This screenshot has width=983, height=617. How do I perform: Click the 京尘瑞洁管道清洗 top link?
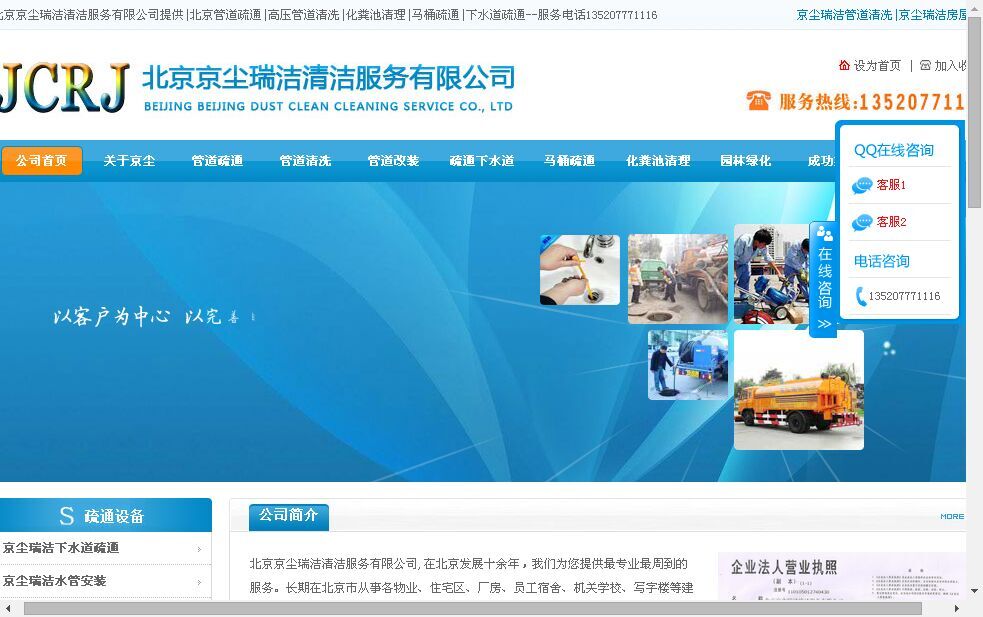(844, 15)
